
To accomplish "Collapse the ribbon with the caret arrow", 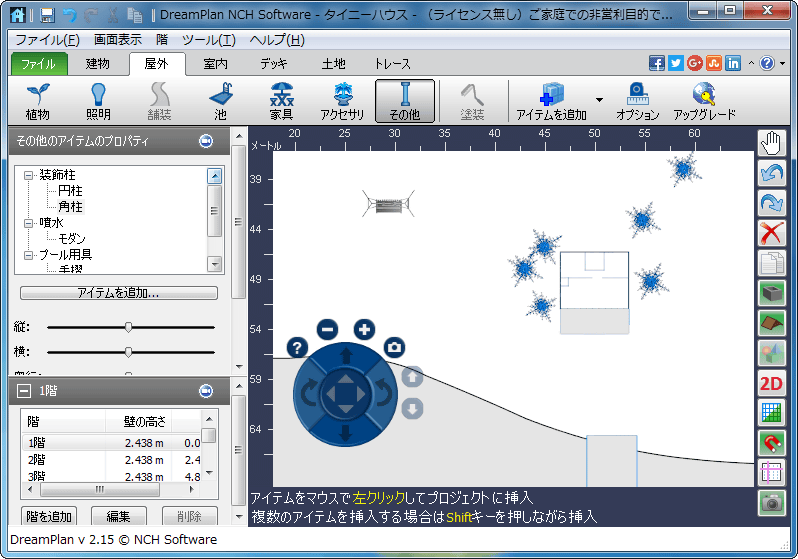I will pyautogui.click(x=751, y=64).
